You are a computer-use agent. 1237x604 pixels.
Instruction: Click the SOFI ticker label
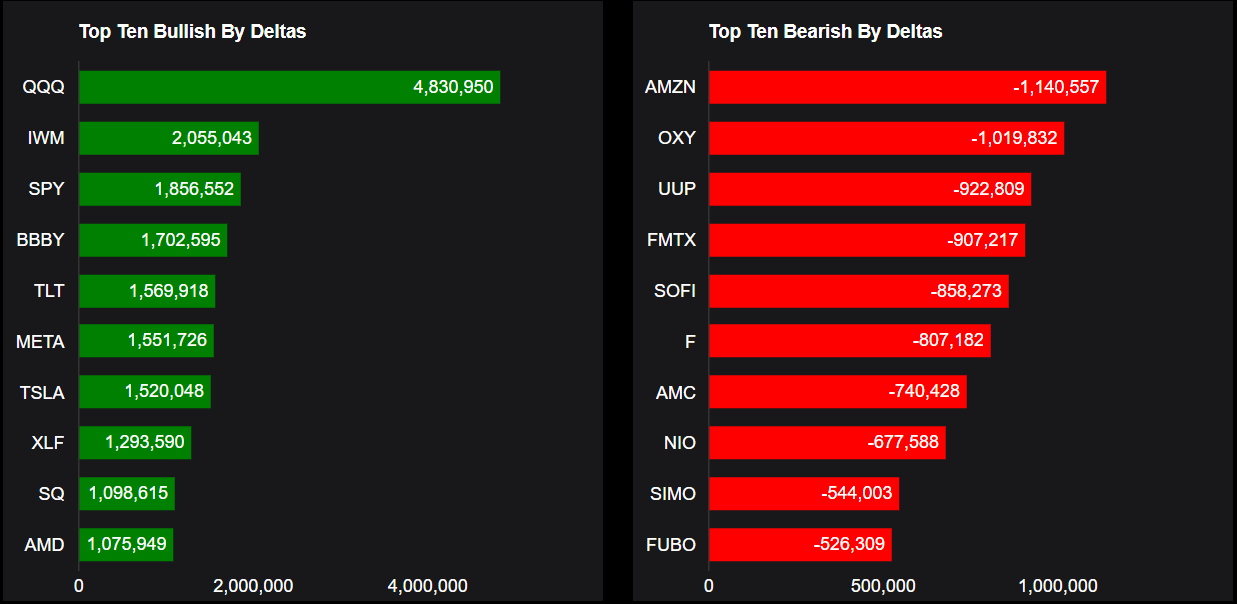675,291
